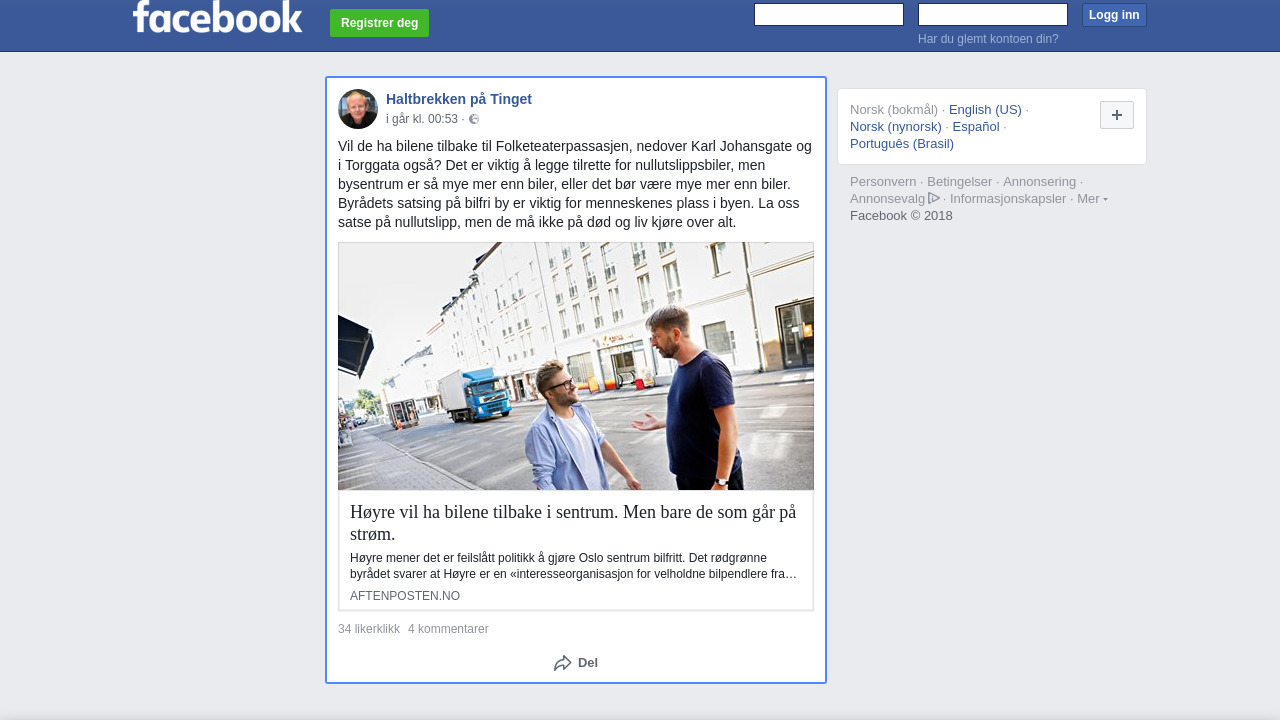Open the Personvern footer link
Screen dimensions: 1280x720
pos(883,182)
